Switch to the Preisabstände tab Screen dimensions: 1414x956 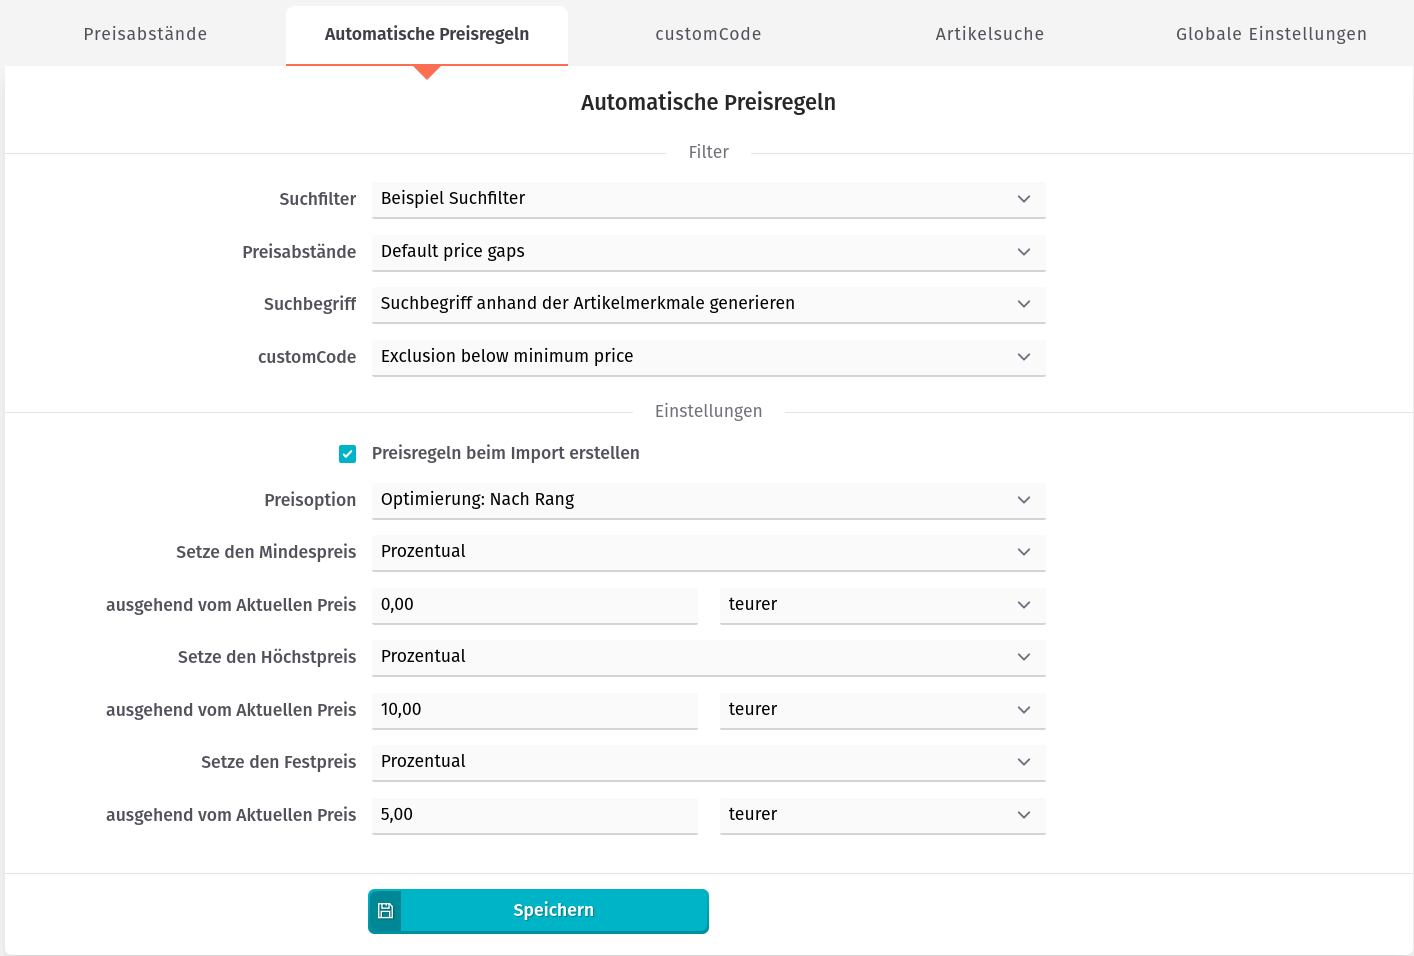[x=145, y=34]
